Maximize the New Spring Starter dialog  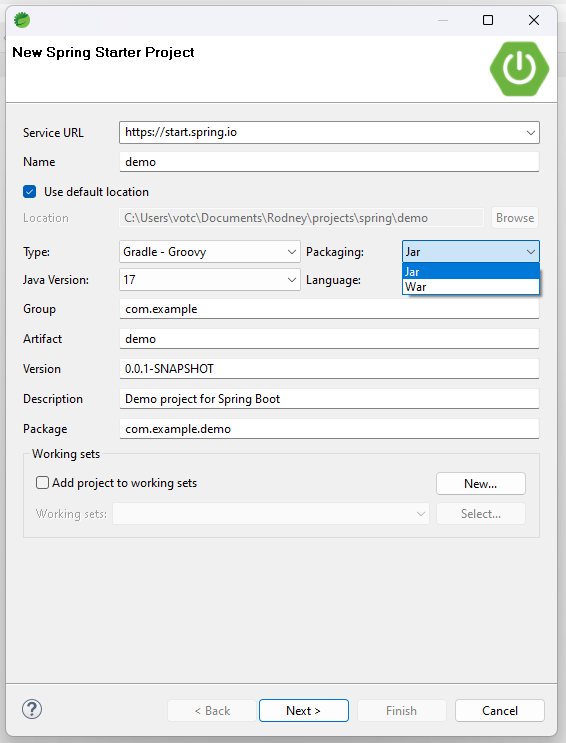488,20
